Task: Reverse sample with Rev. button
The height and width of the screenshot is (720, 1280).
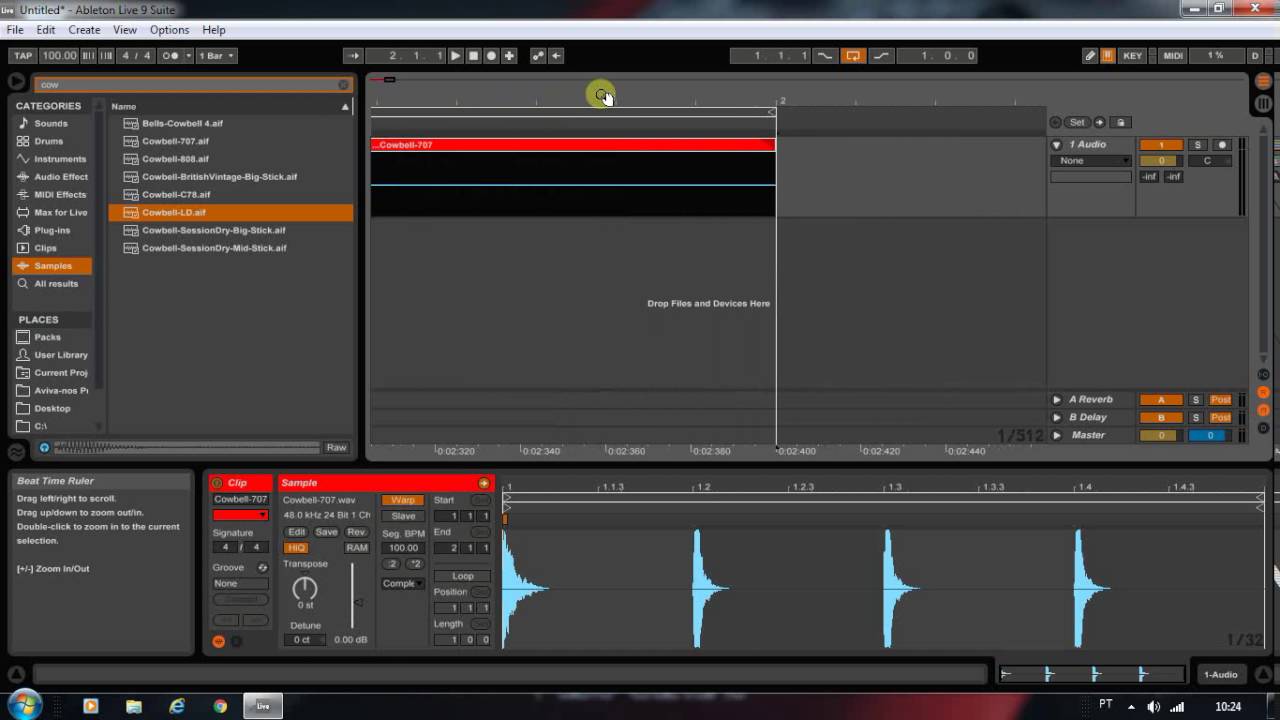Action: pos(357,532)
